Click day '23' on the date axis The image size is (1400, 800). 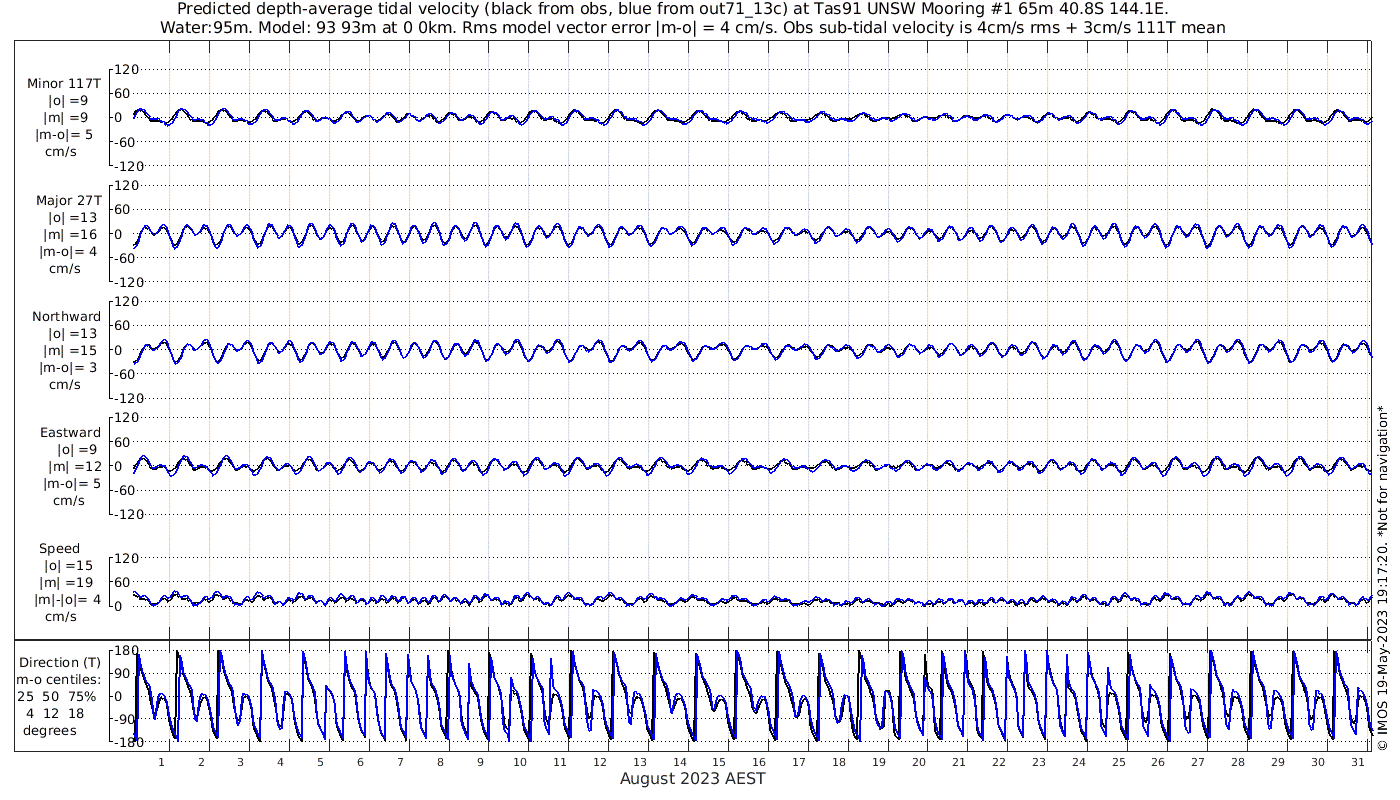click(x=1038, y=763)
